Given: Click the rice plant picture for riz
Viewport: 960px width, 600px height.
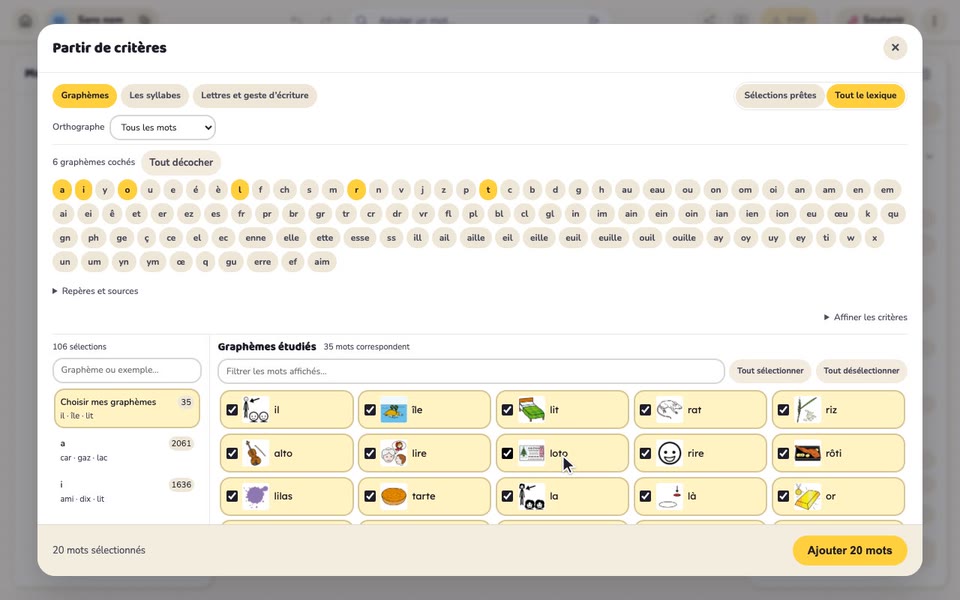Looking at the screenshot, I should pyautogui.click(x=808, y=410).
